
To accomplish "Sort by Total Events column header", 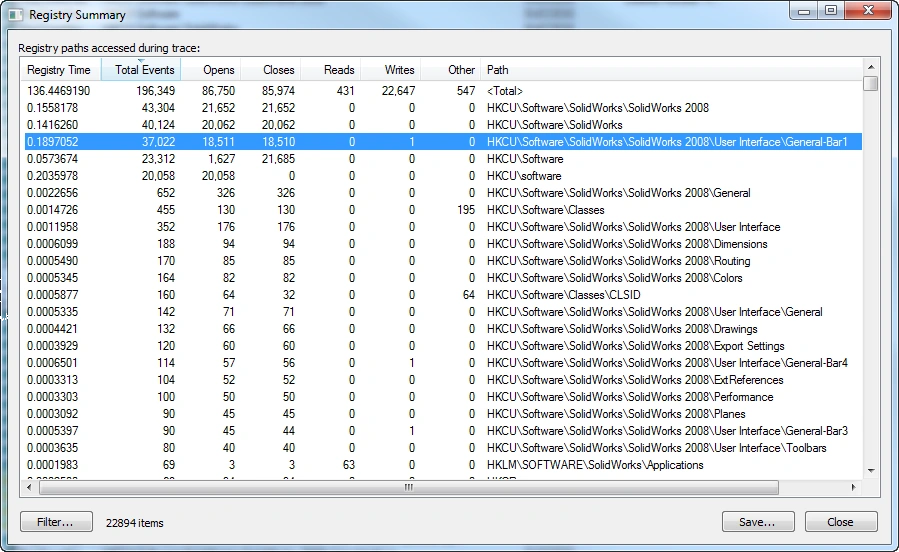I will click(x=141, y=70).
